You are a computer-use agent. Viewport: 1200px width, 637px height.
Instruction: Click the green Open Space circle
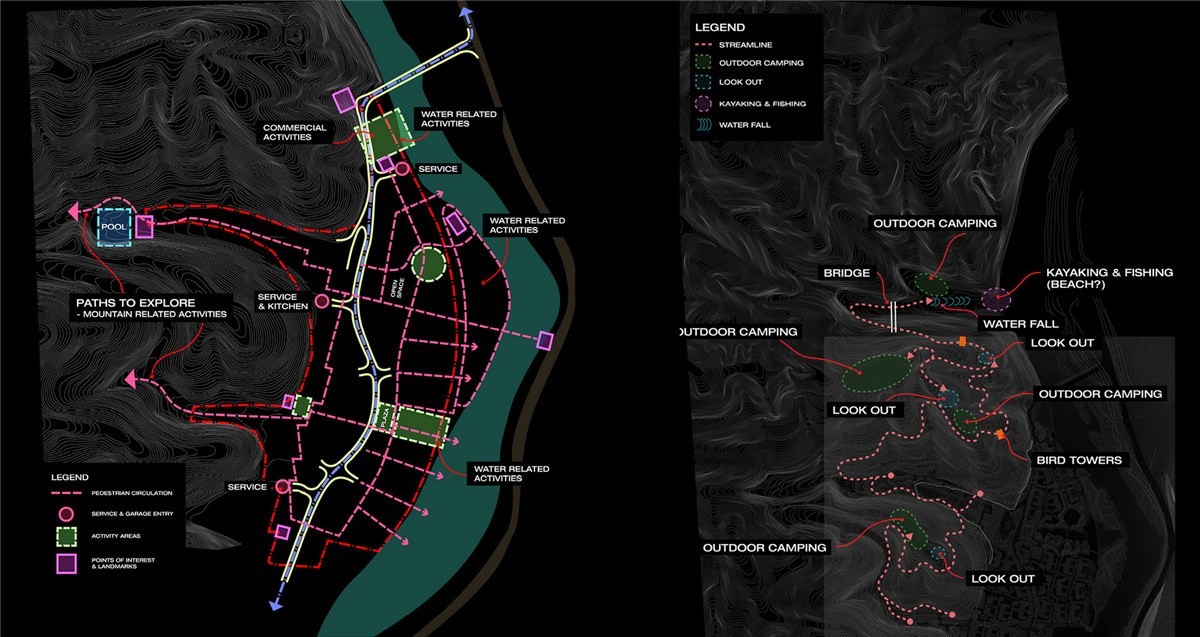pyautogui.click(x=428, y=264)
